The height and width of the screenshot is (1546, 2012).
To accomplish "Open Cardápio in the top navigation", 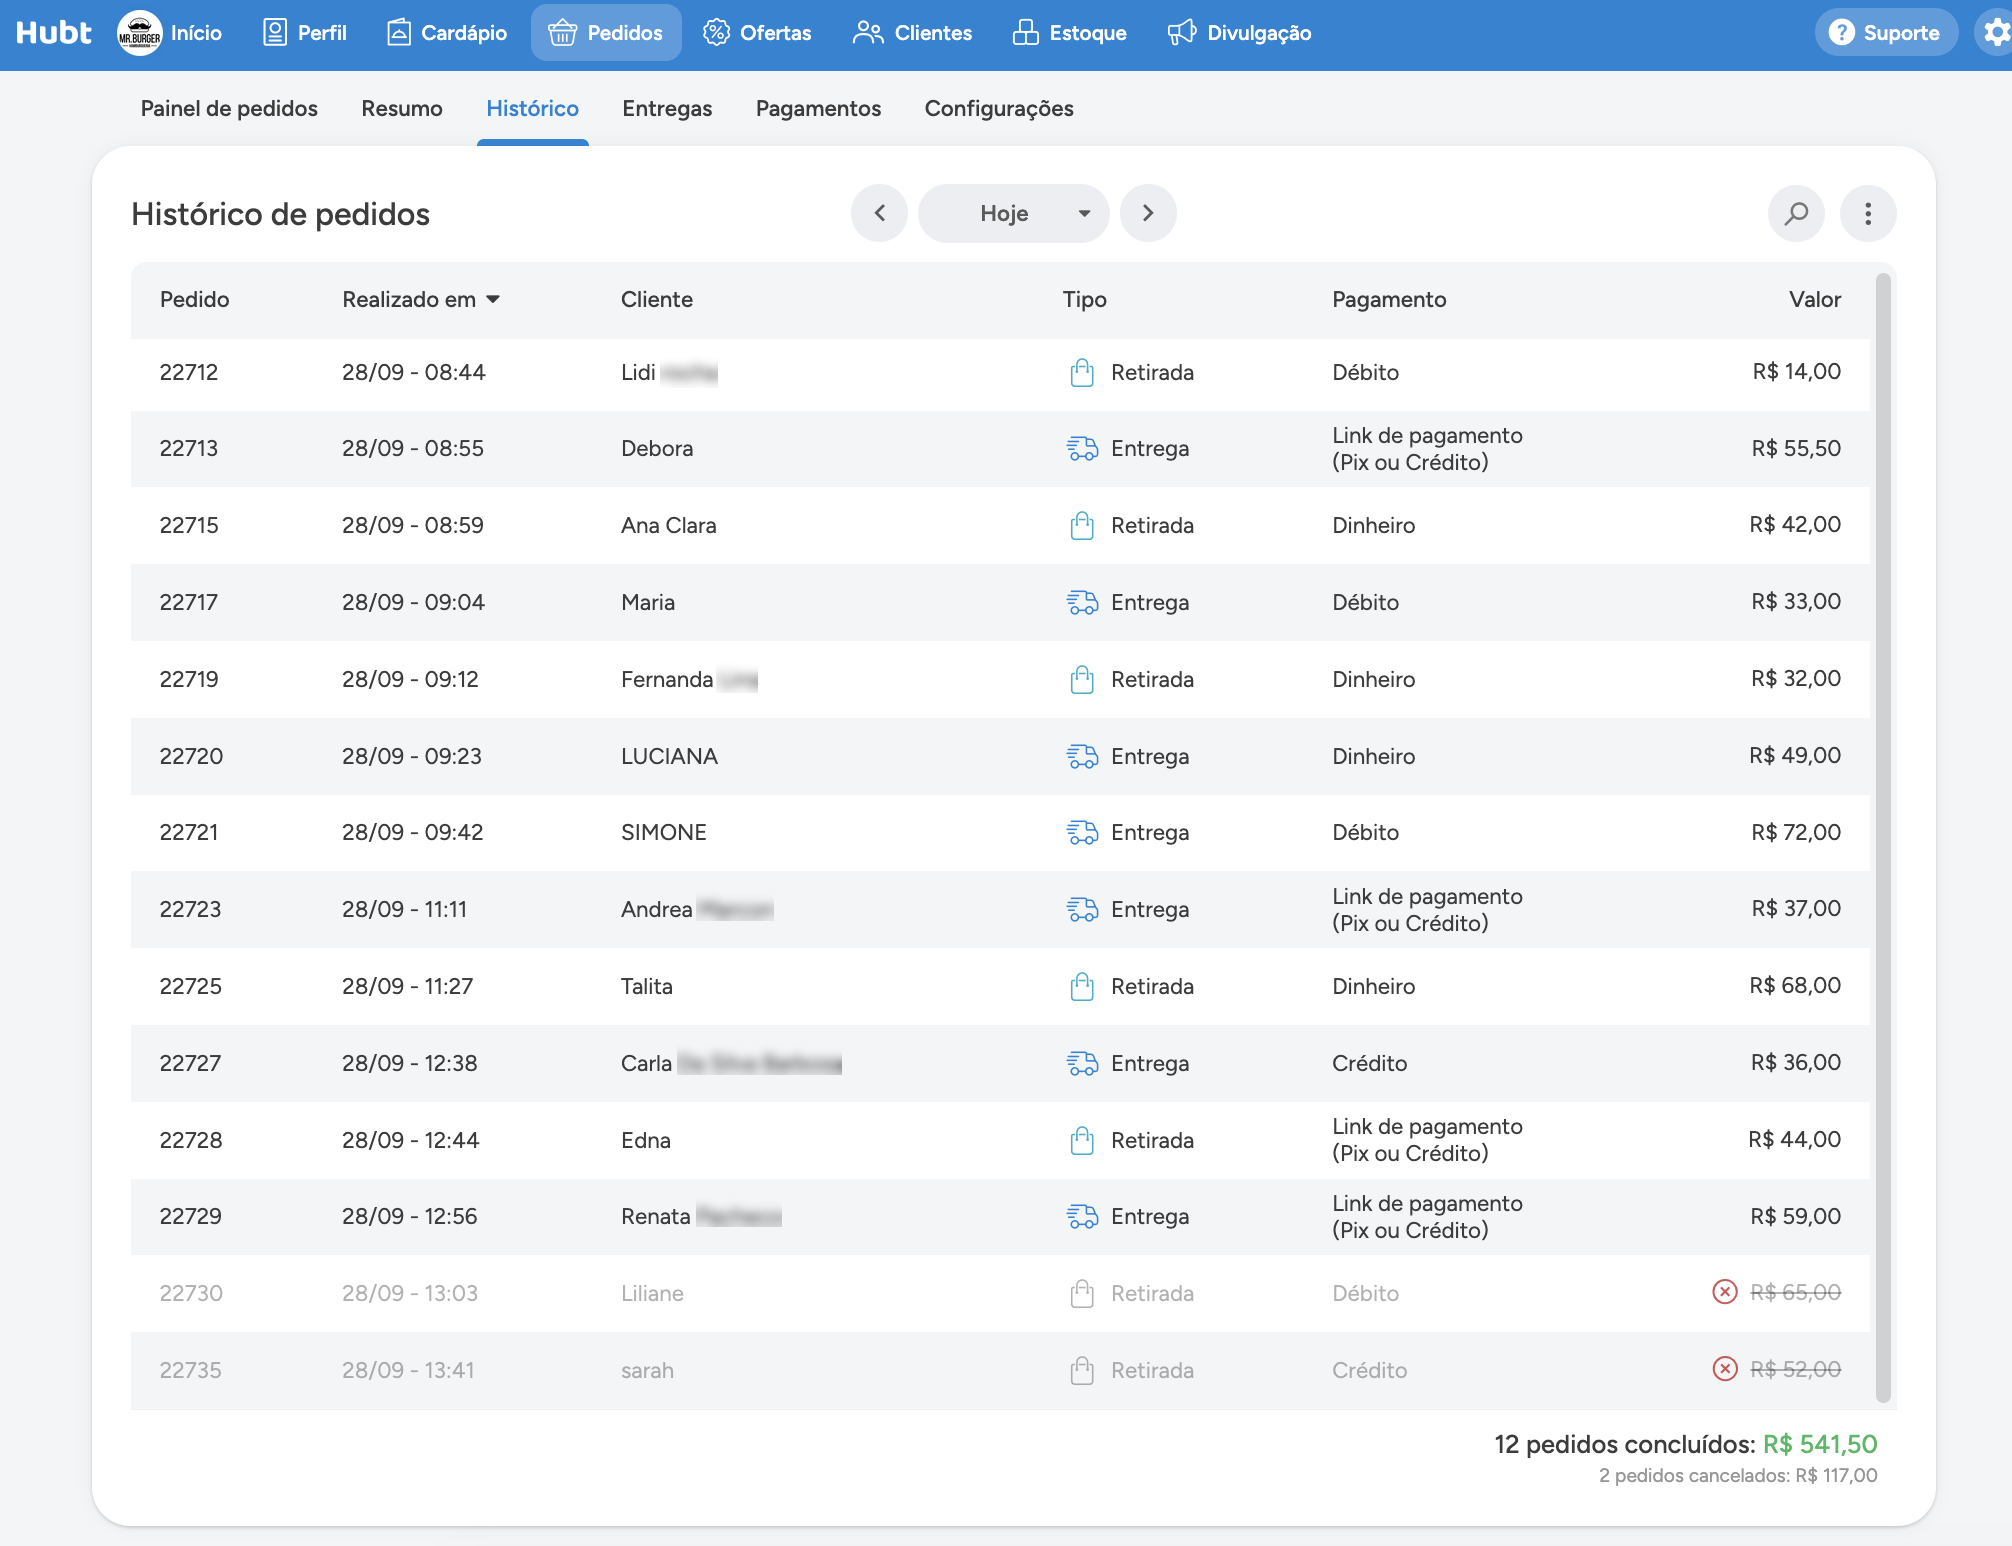I will [x=447, y=33].
